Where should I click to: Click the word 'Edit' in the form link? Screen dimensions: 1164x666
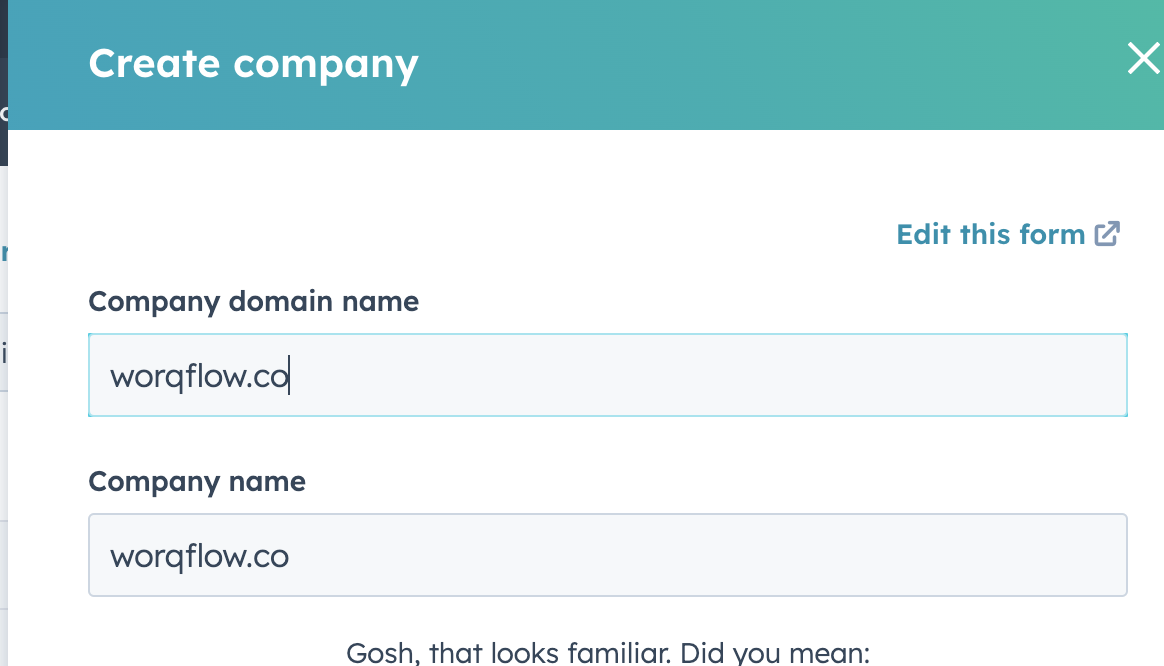coord(923,234)
